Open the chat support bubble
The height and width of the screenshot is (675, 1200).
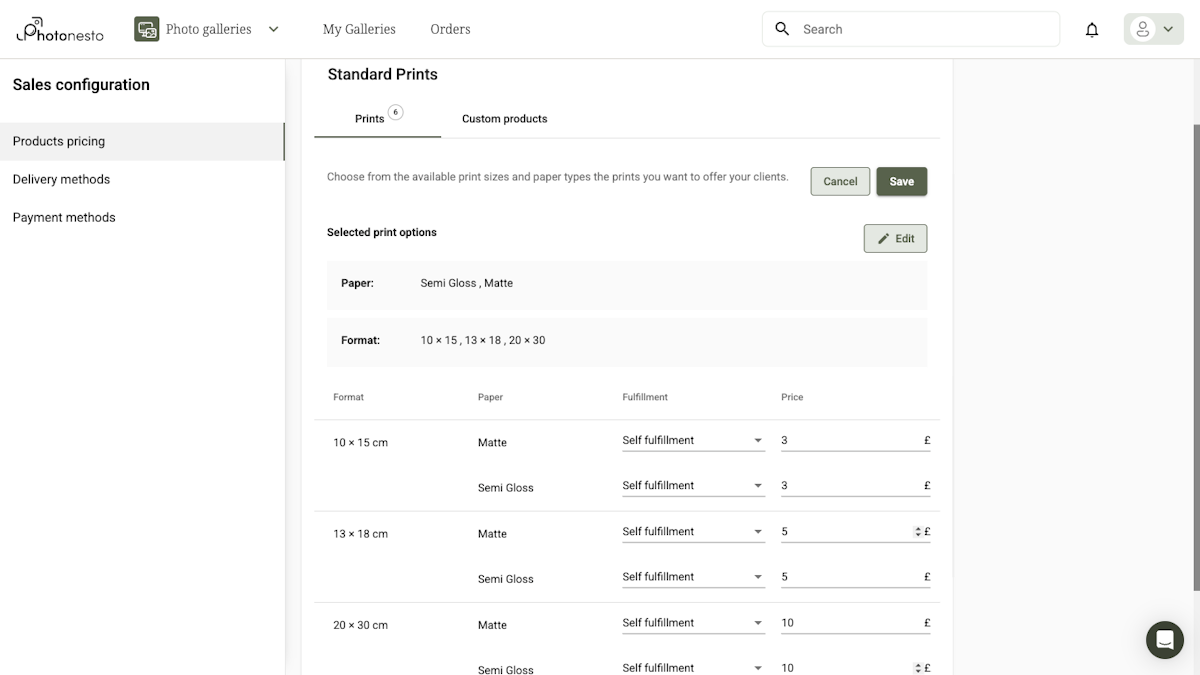point(1164,640)
